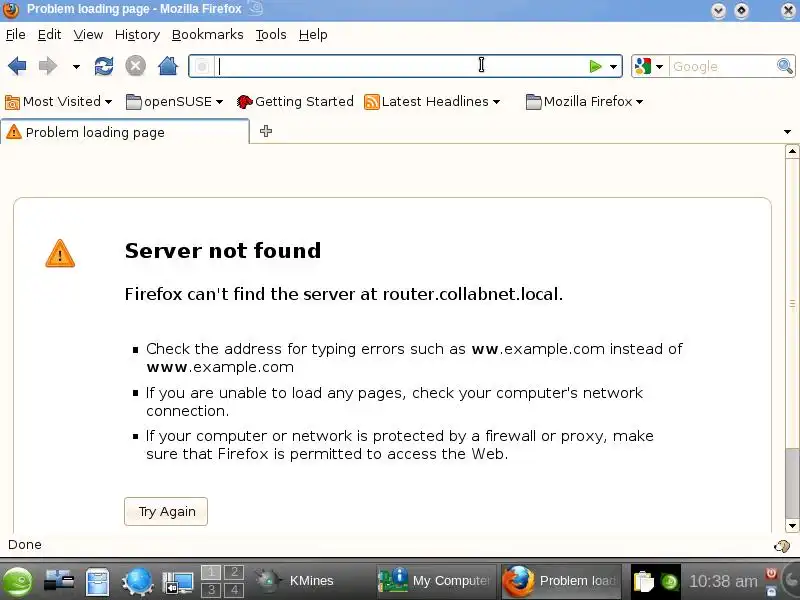Open the Help menu
The width and height of the screenshot is (800, 600).
click(313, 35)
